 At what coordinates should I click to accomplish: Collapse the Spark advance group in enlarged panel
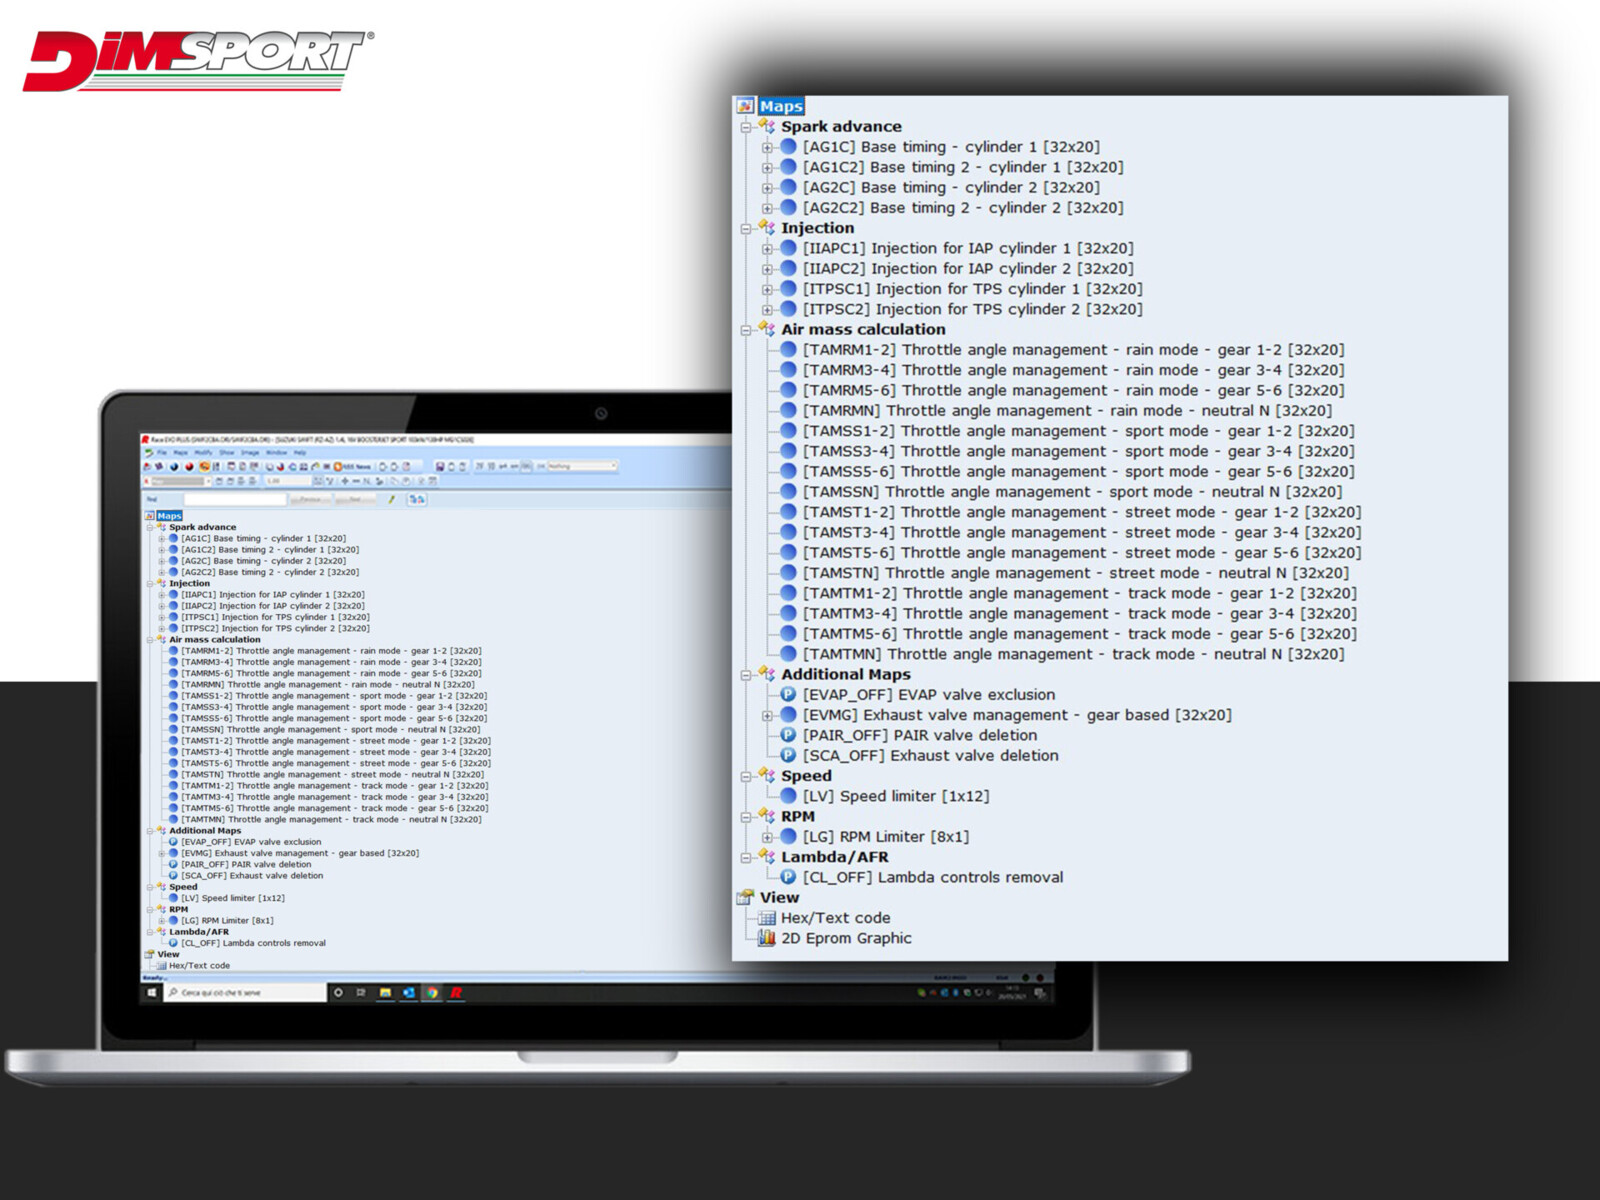[x=746, y=127]
